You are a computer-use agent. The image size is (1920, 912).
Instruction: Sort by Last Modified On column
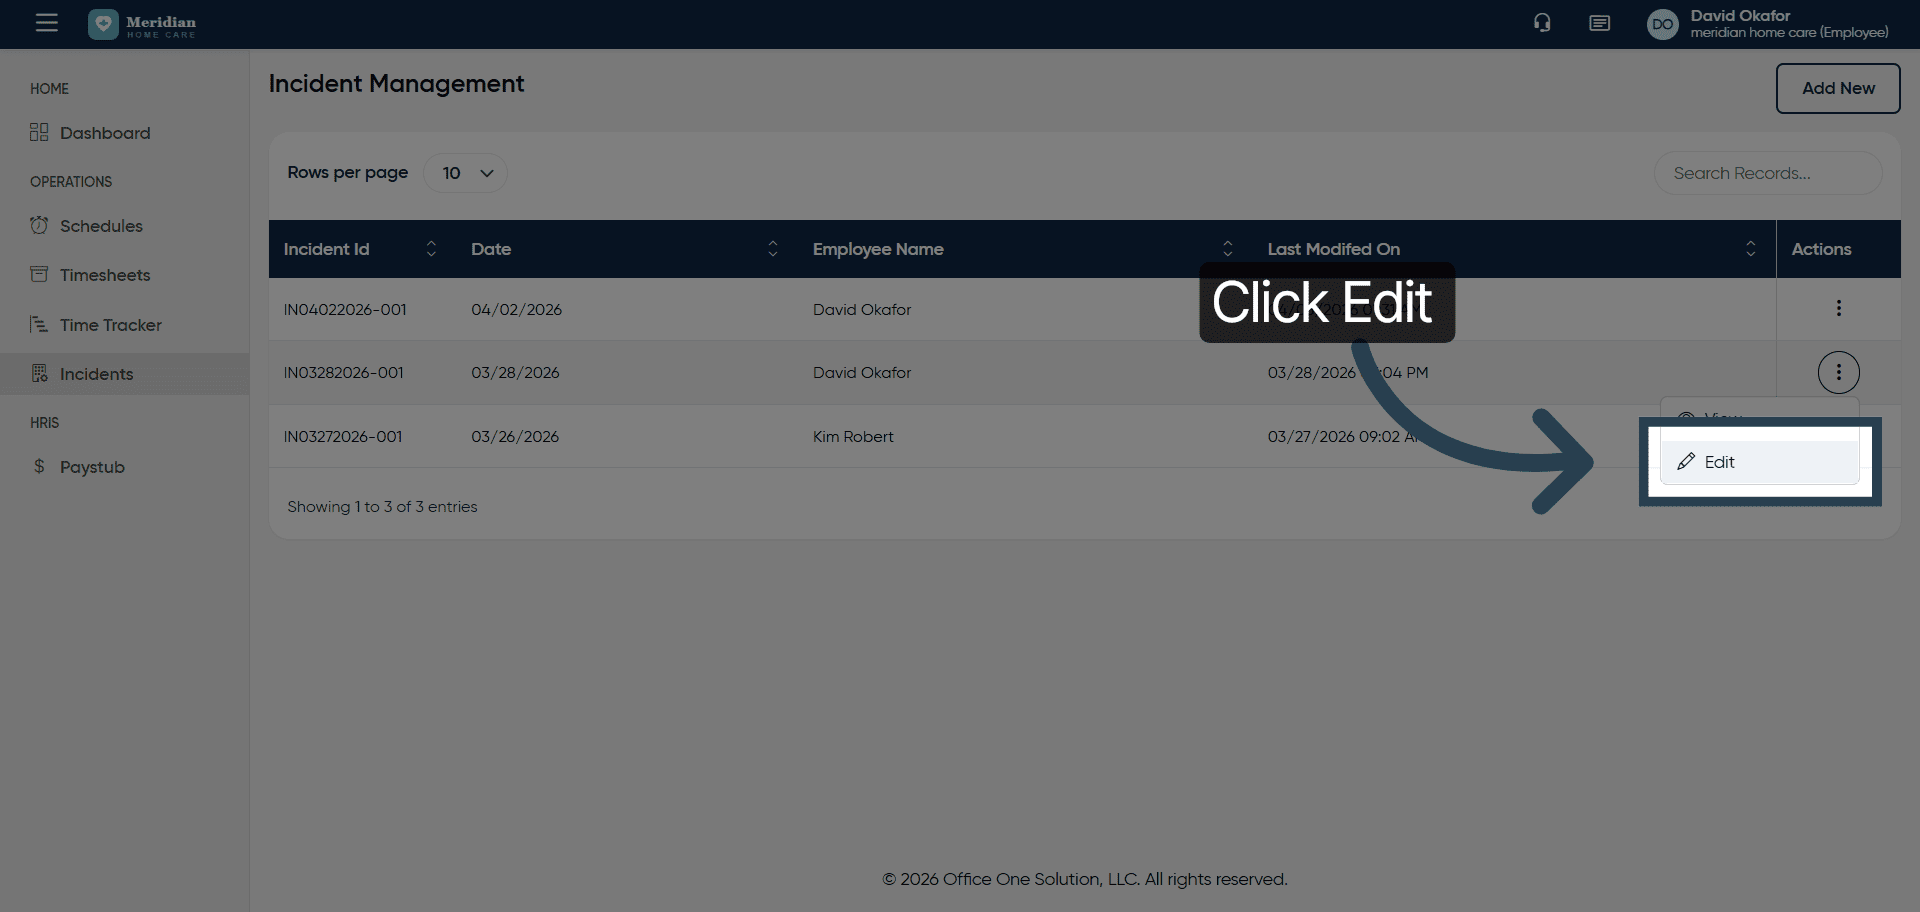(1750, 249)
